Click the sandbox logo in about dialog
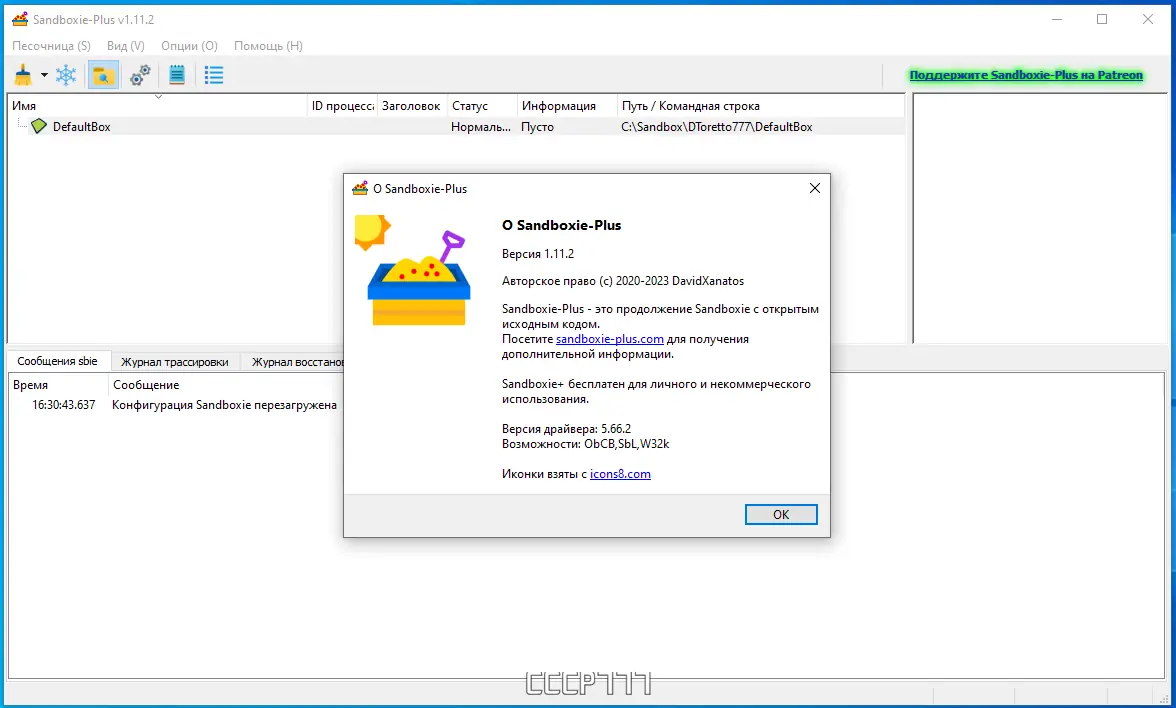 (x=412, y=270)
